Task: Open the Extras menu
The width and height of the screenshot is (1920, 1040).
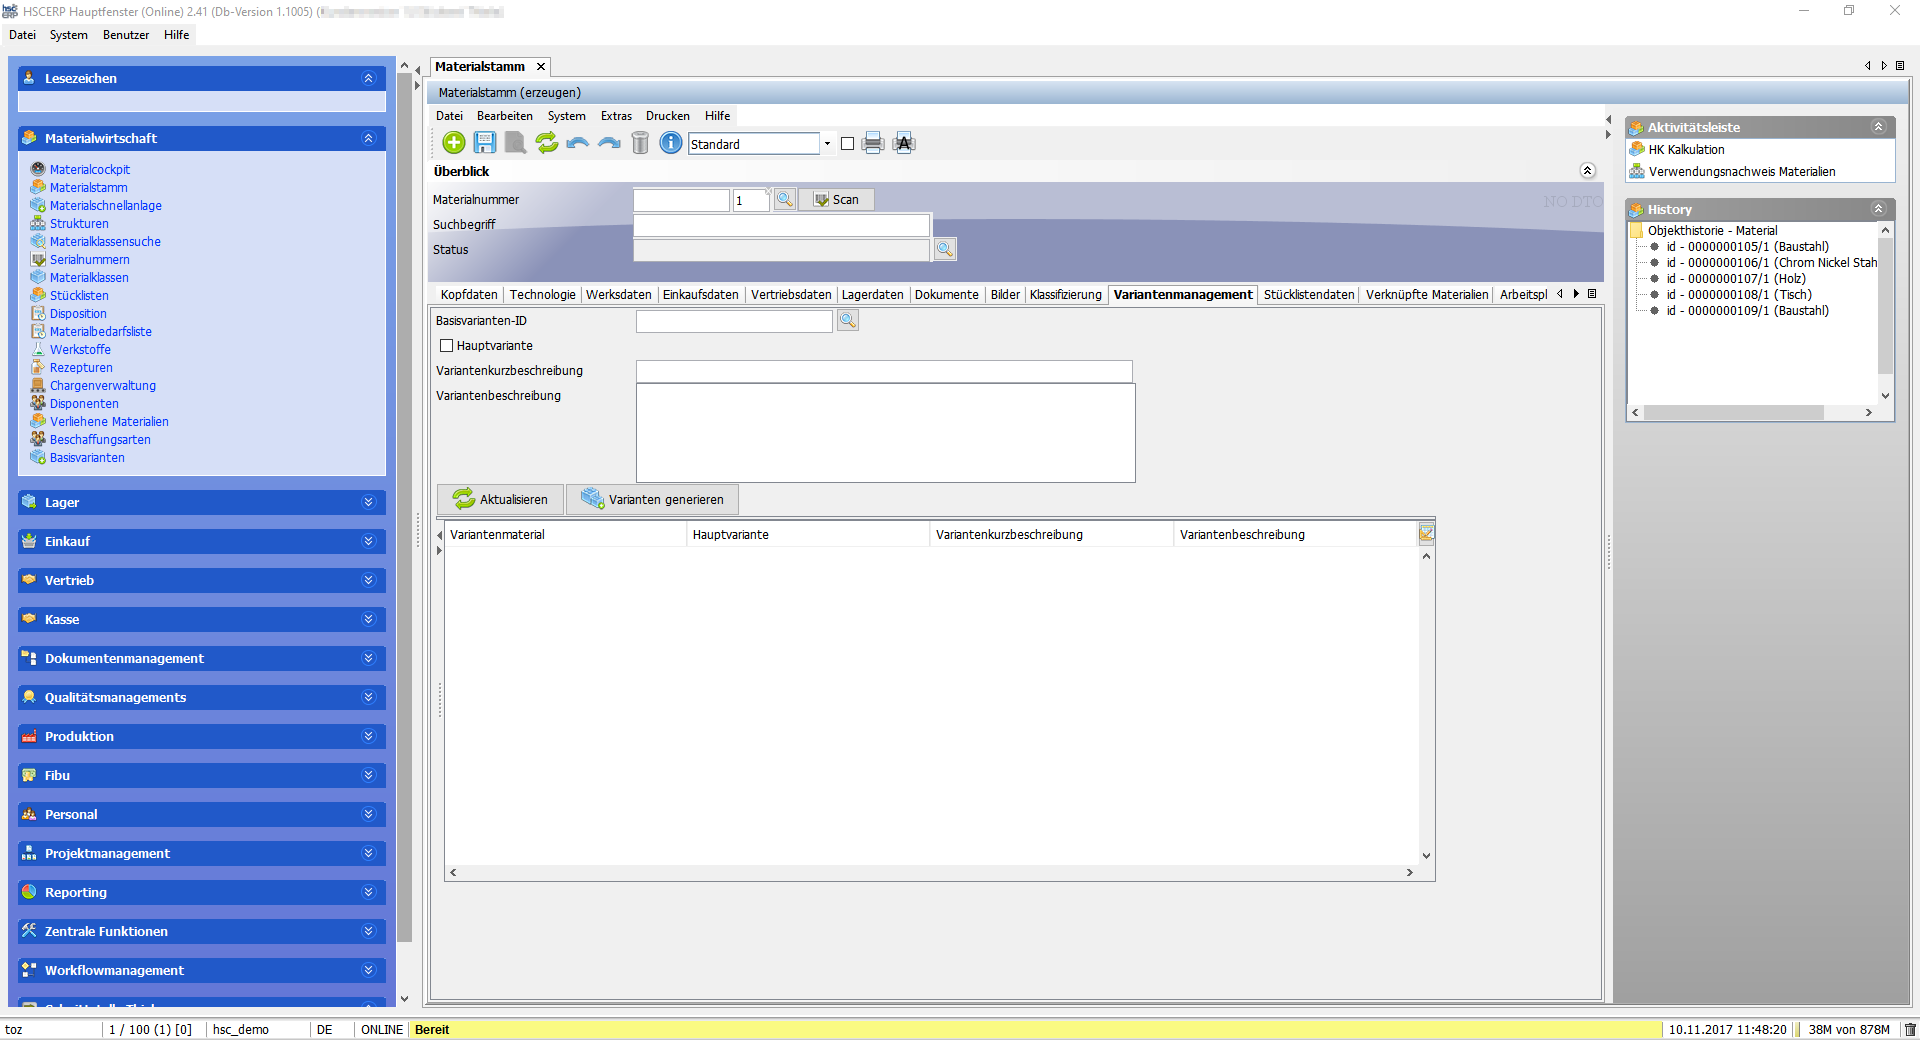Action: click(616, 116)
